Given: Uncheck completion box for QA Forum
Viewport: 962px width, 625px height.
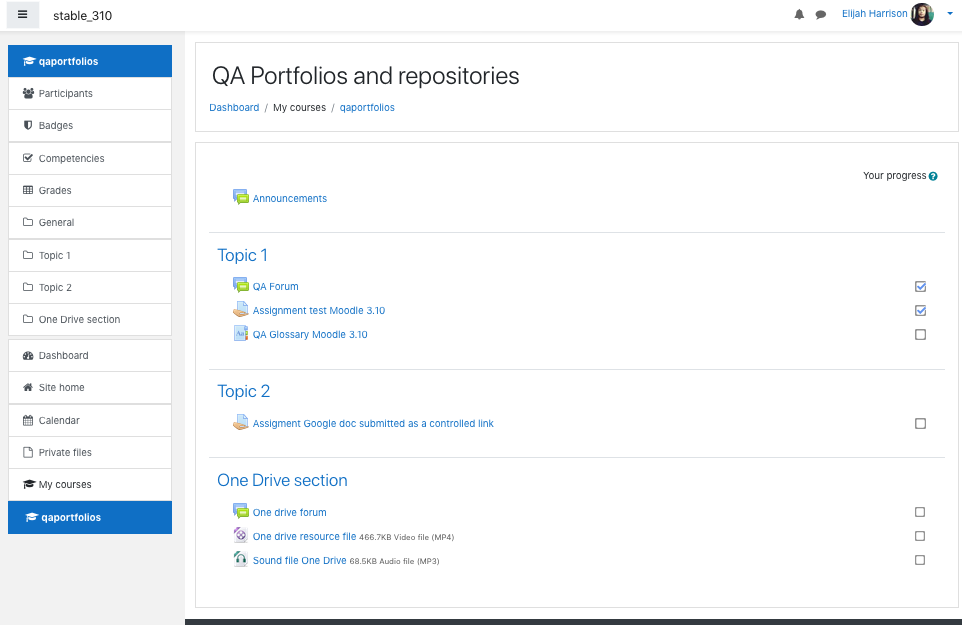Looking at the screenshot, I should 920,286.
